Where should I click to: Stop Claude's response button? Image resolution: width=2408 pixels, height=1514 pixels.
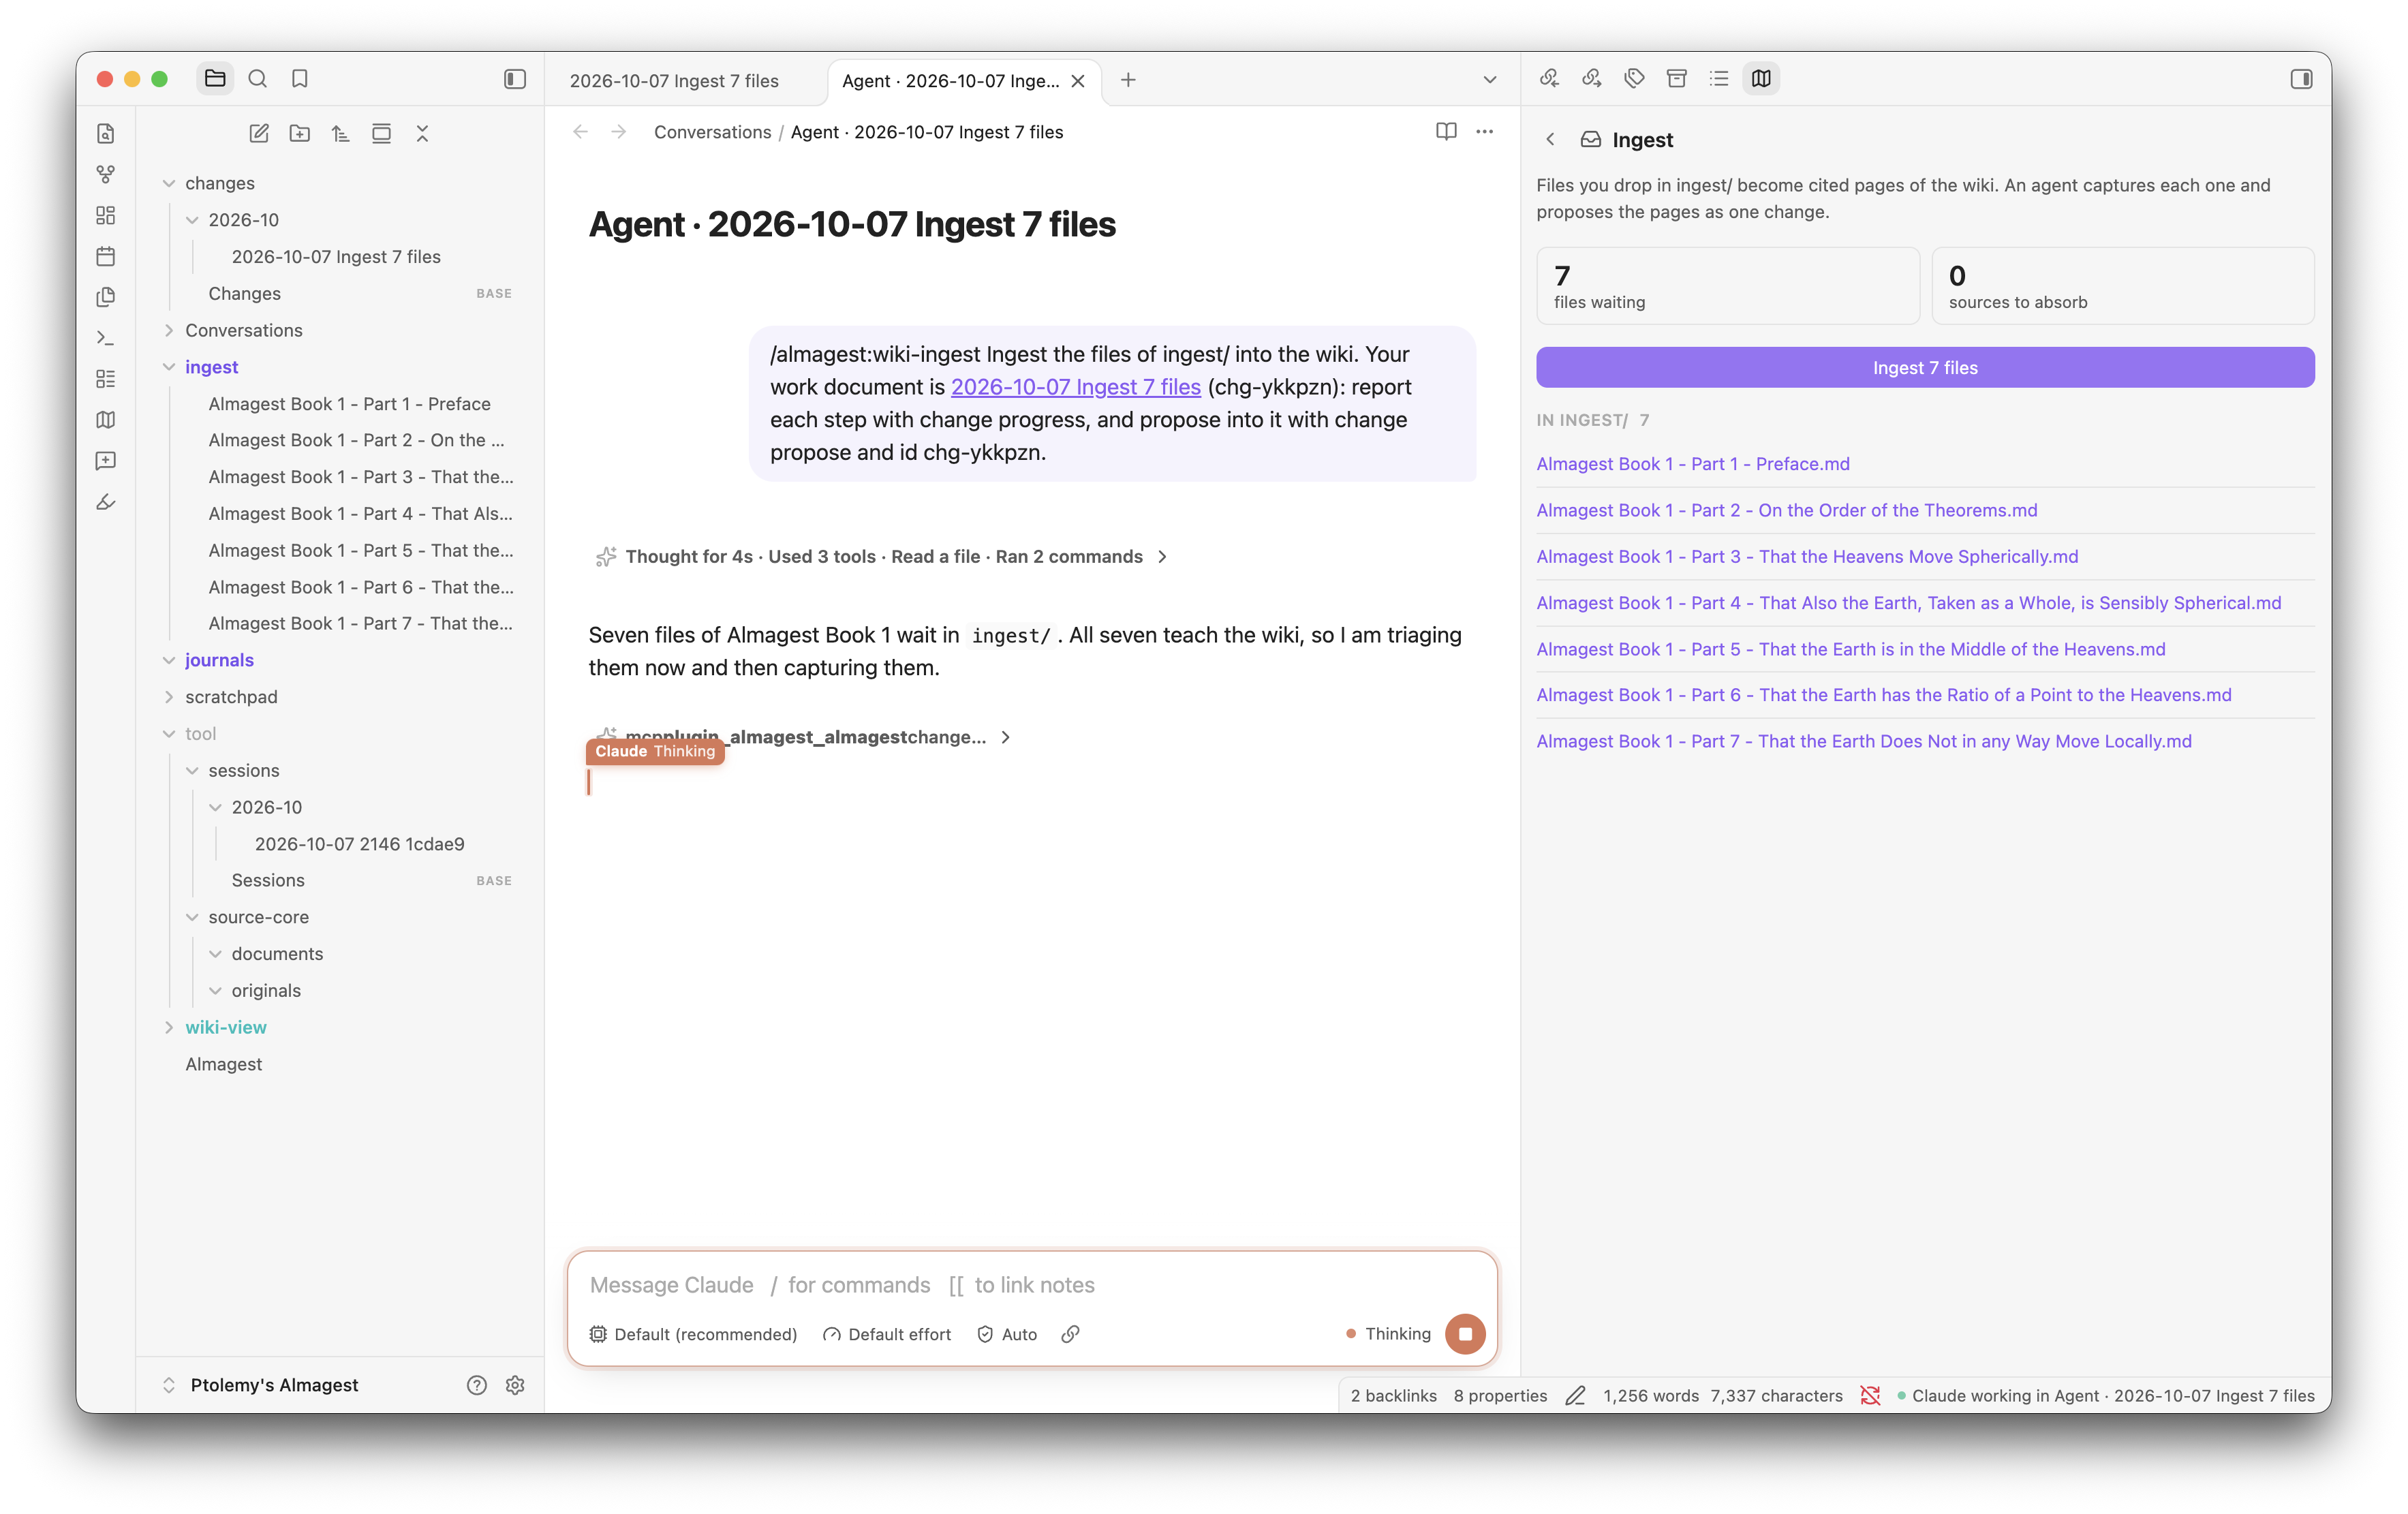(1465, 1334)
